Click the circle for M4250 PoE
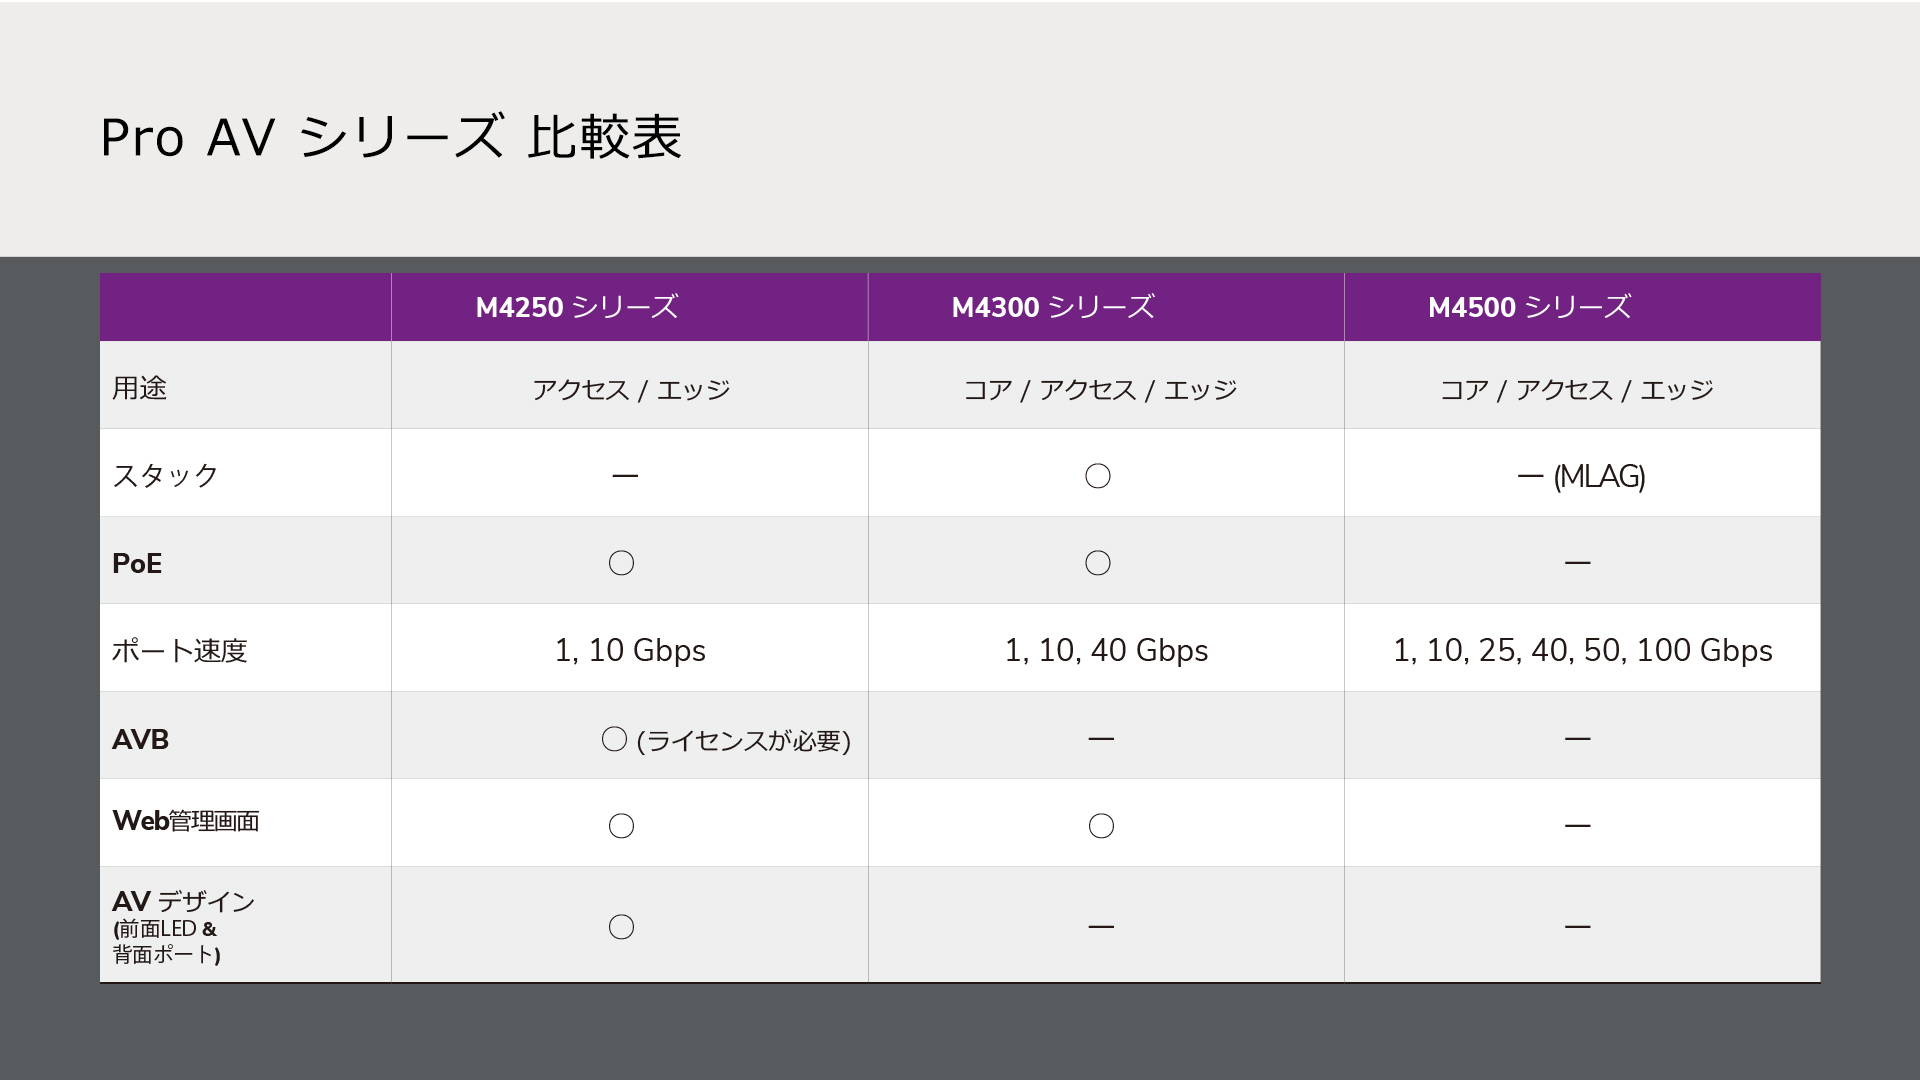Image resolution: width=1920 pixels, height=1080 pixels. tap(621, 563)
